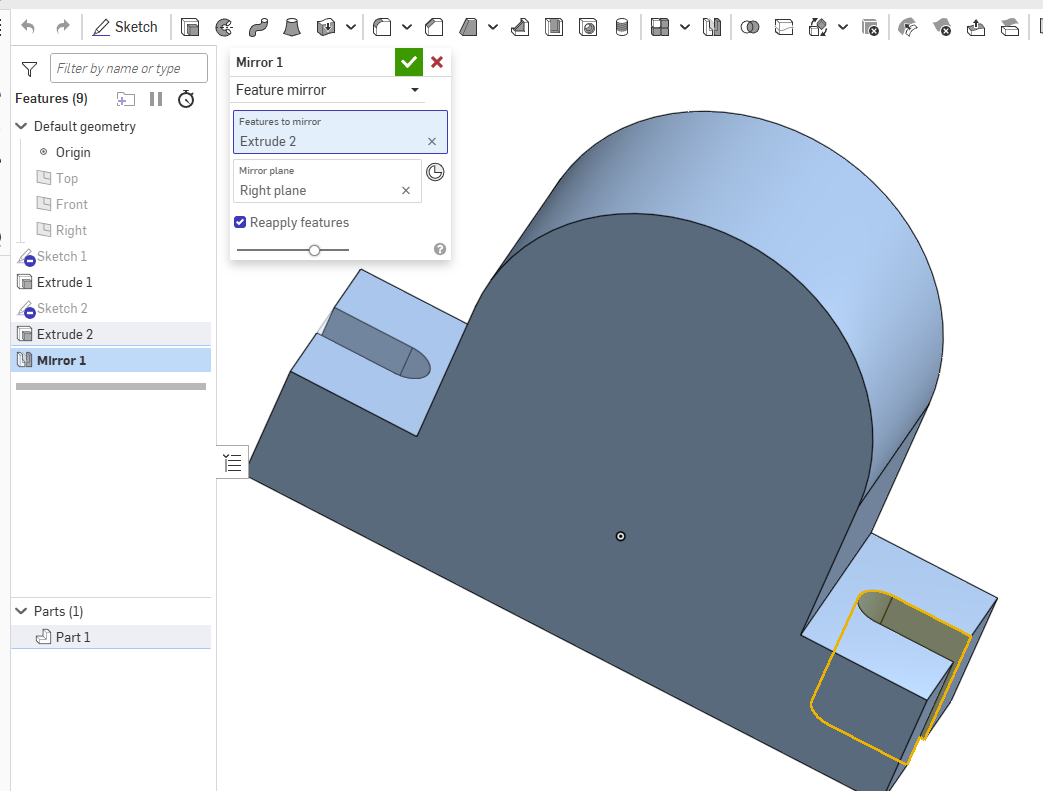Image resolution: width=1043 pixels, height=791 pixels.
Task: Select the Sweep tool
Action: [258, 27]
